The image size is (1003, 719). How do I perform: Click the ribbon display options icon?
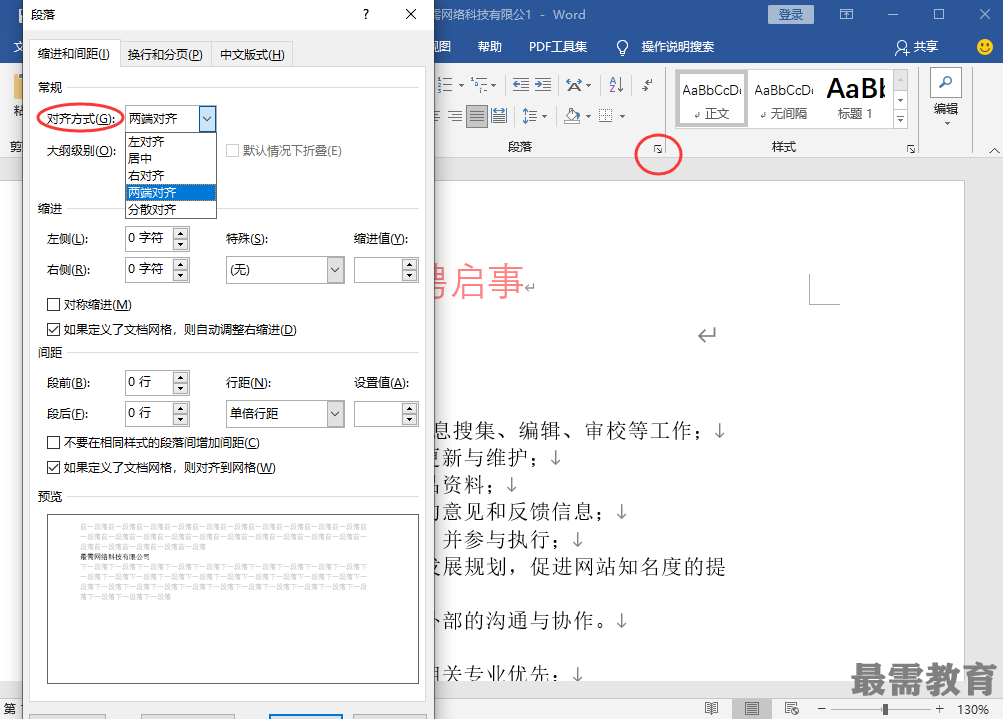click(846, 14)
